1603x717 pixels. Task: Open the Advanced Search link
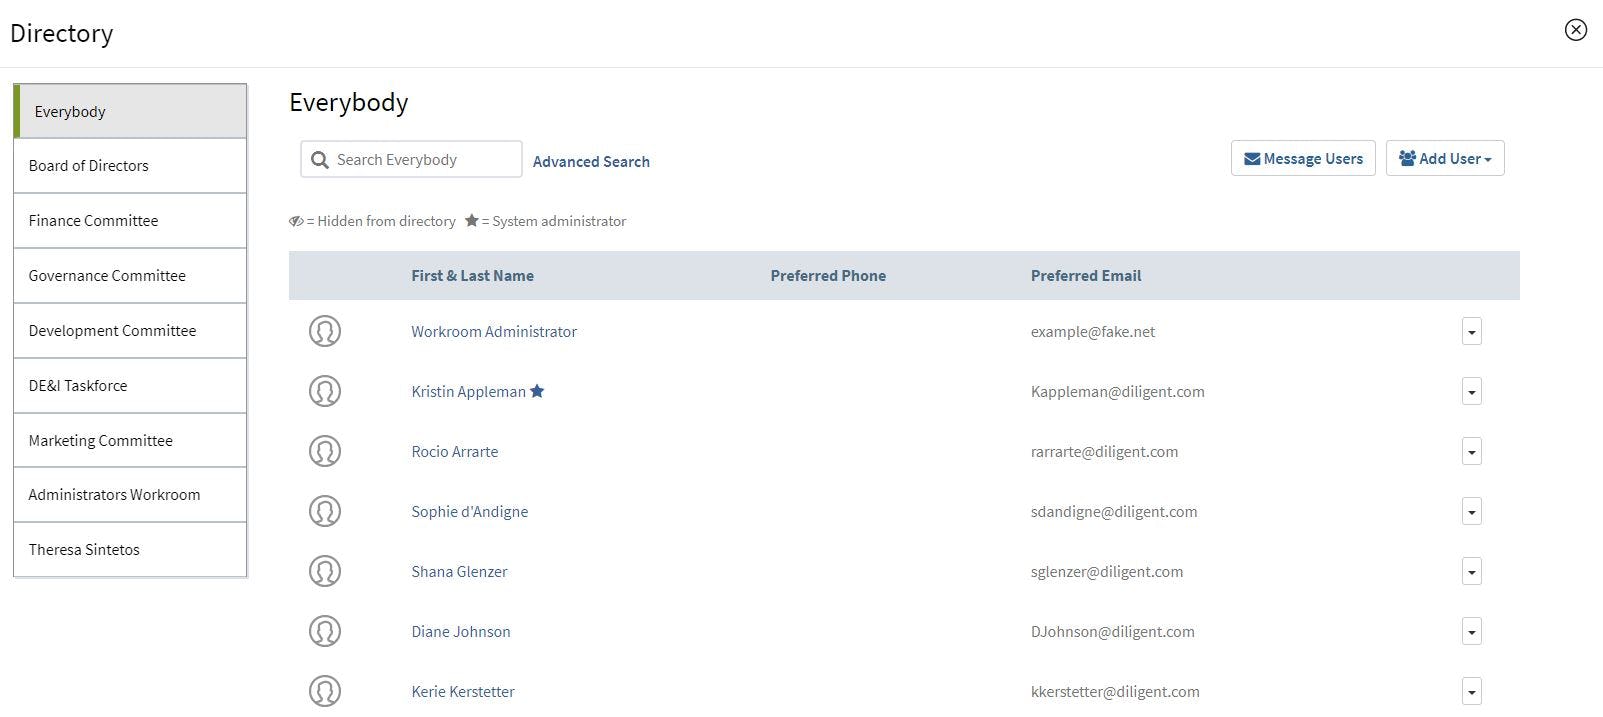pos(591,162)
